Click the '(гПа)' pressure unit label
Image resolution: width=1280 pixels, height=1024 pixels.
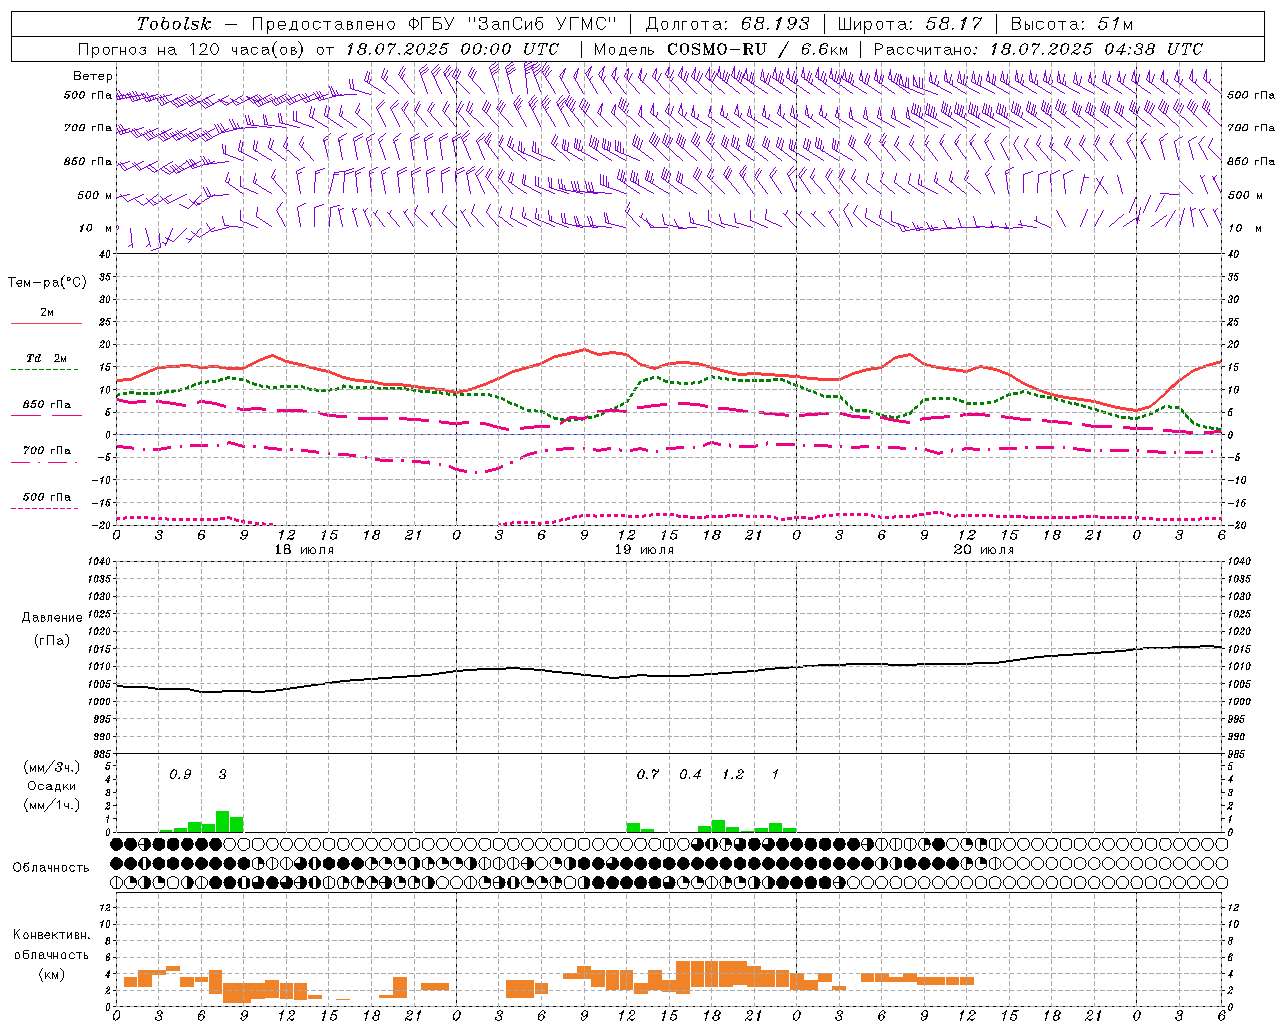(52, 640)
